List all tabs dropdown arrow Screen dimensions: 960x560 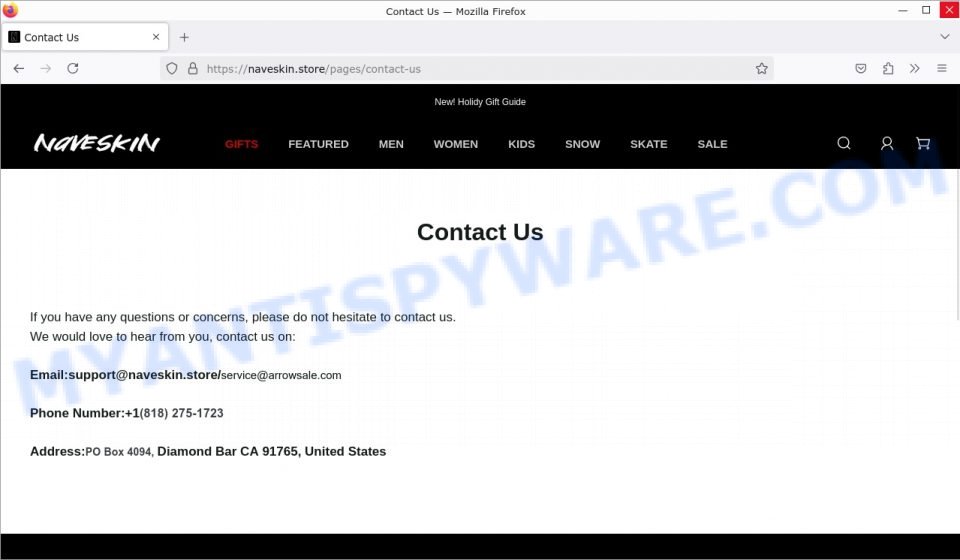[945, 37]
